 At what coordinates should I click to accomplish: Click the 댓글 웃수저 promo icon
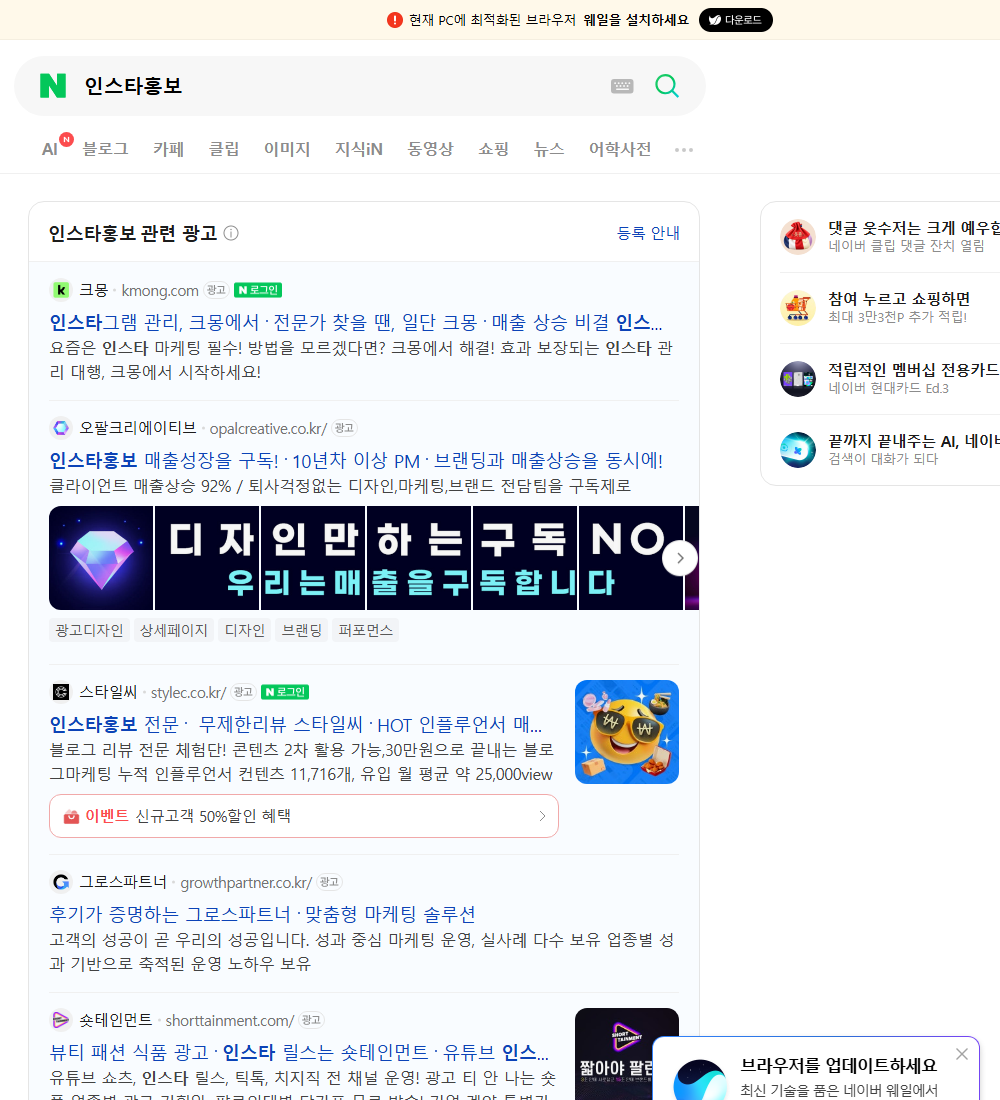click(x=798, y=236)
